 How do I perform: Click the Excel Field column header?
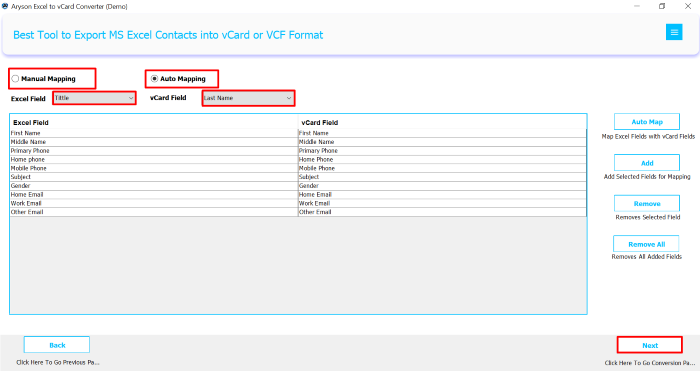coord(154,122)
